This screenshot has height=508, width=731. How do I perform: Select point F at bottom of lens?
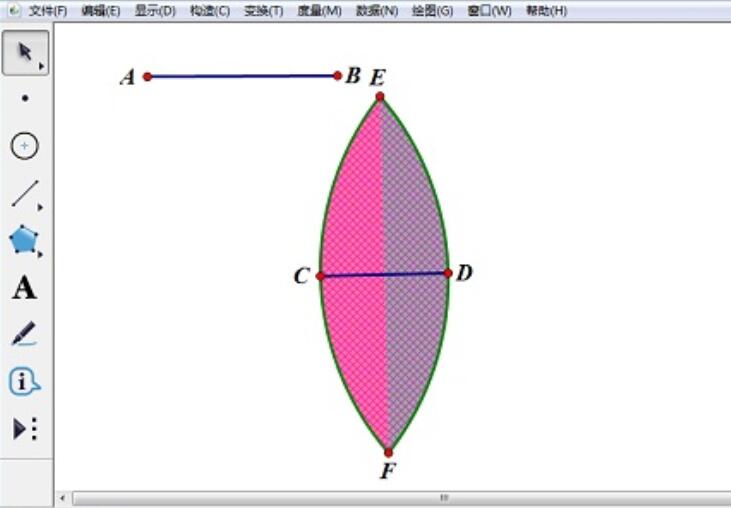388,452
